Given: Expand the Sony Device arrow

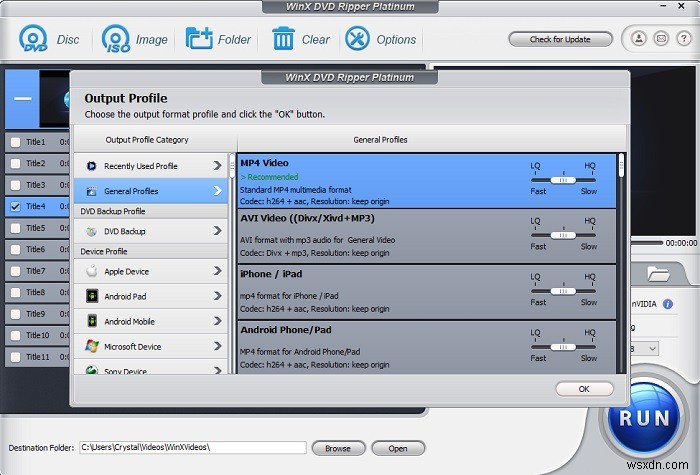Looking at the screenshot, I should click(217, 370).
